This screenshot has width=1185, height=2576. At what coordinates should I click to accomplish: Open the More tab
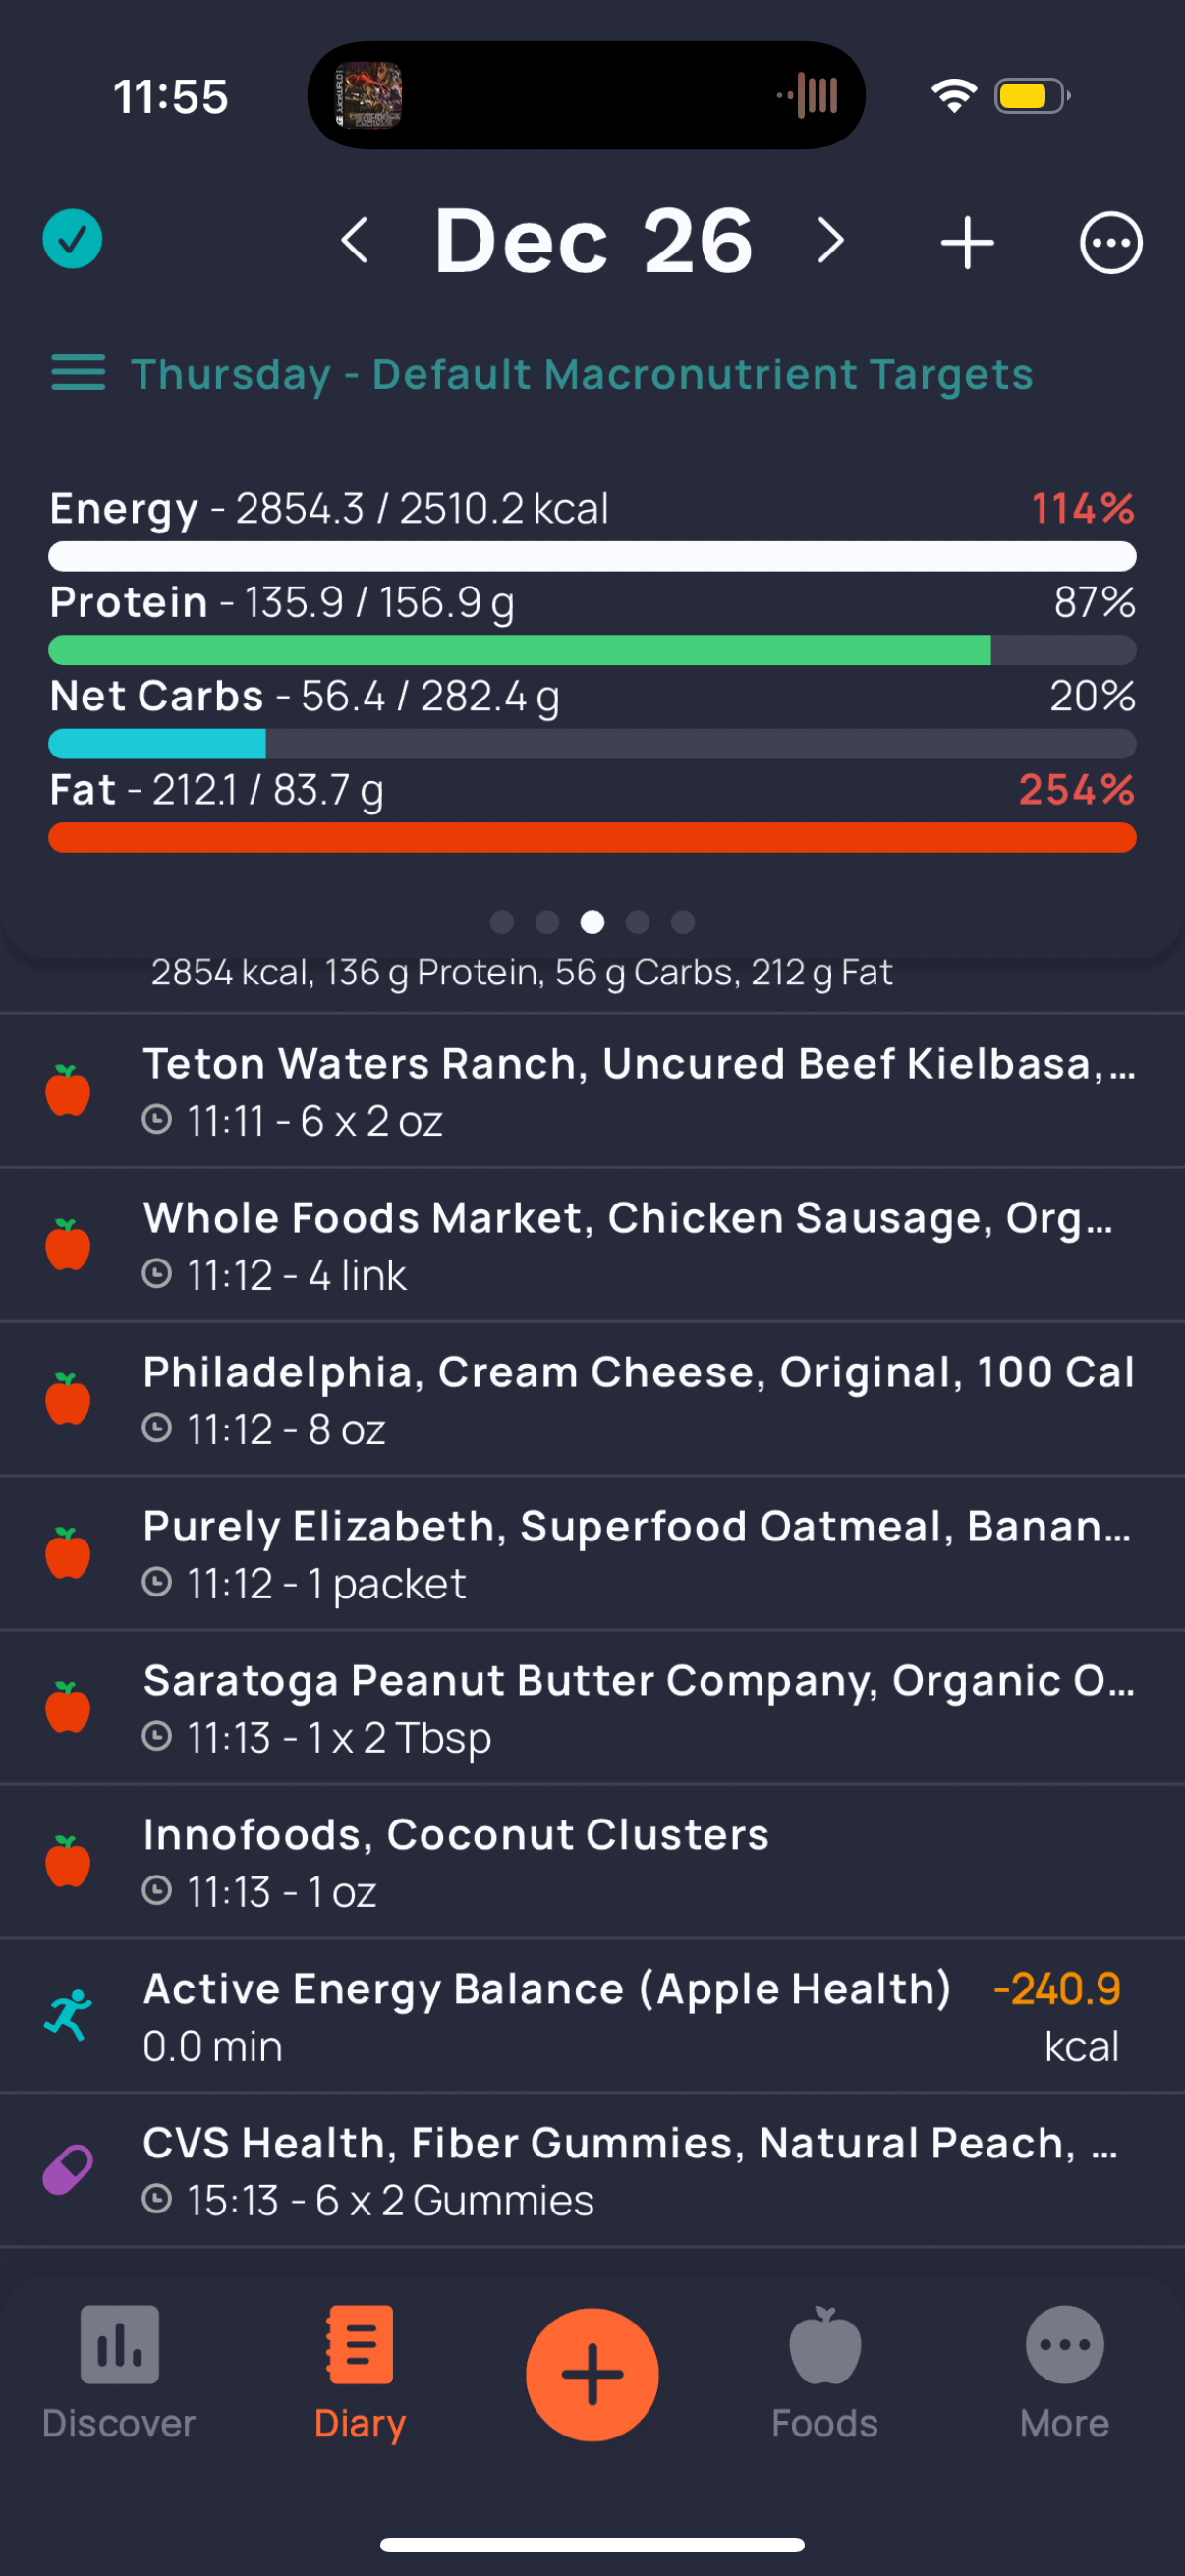[x=1064, y=2373]
